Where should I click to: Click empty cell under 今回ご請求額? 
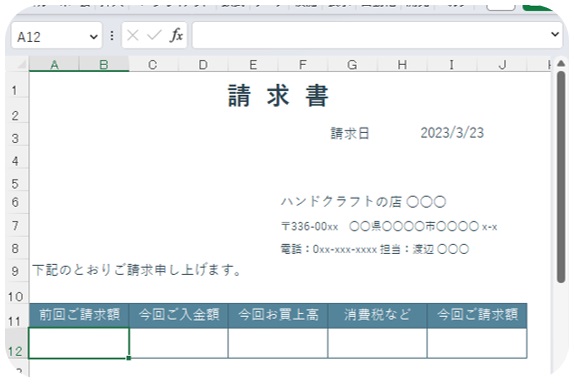477,343
